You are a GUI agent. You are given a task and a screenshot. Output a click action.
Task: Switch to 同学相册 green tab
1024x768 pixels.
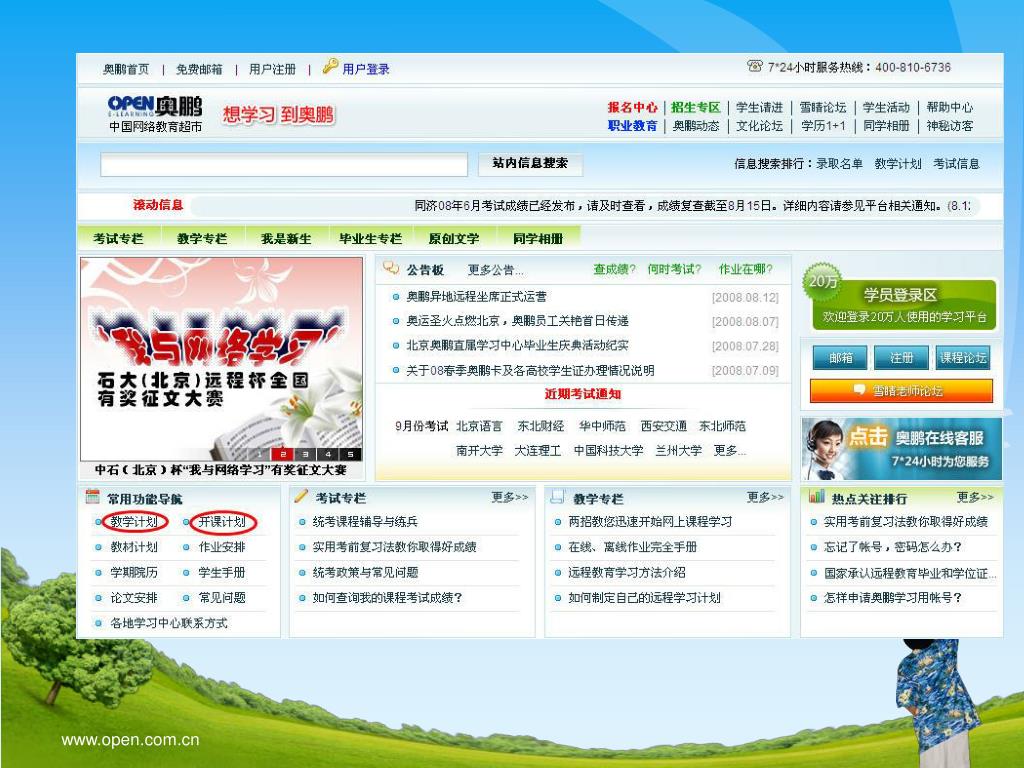tap(538, 238)
